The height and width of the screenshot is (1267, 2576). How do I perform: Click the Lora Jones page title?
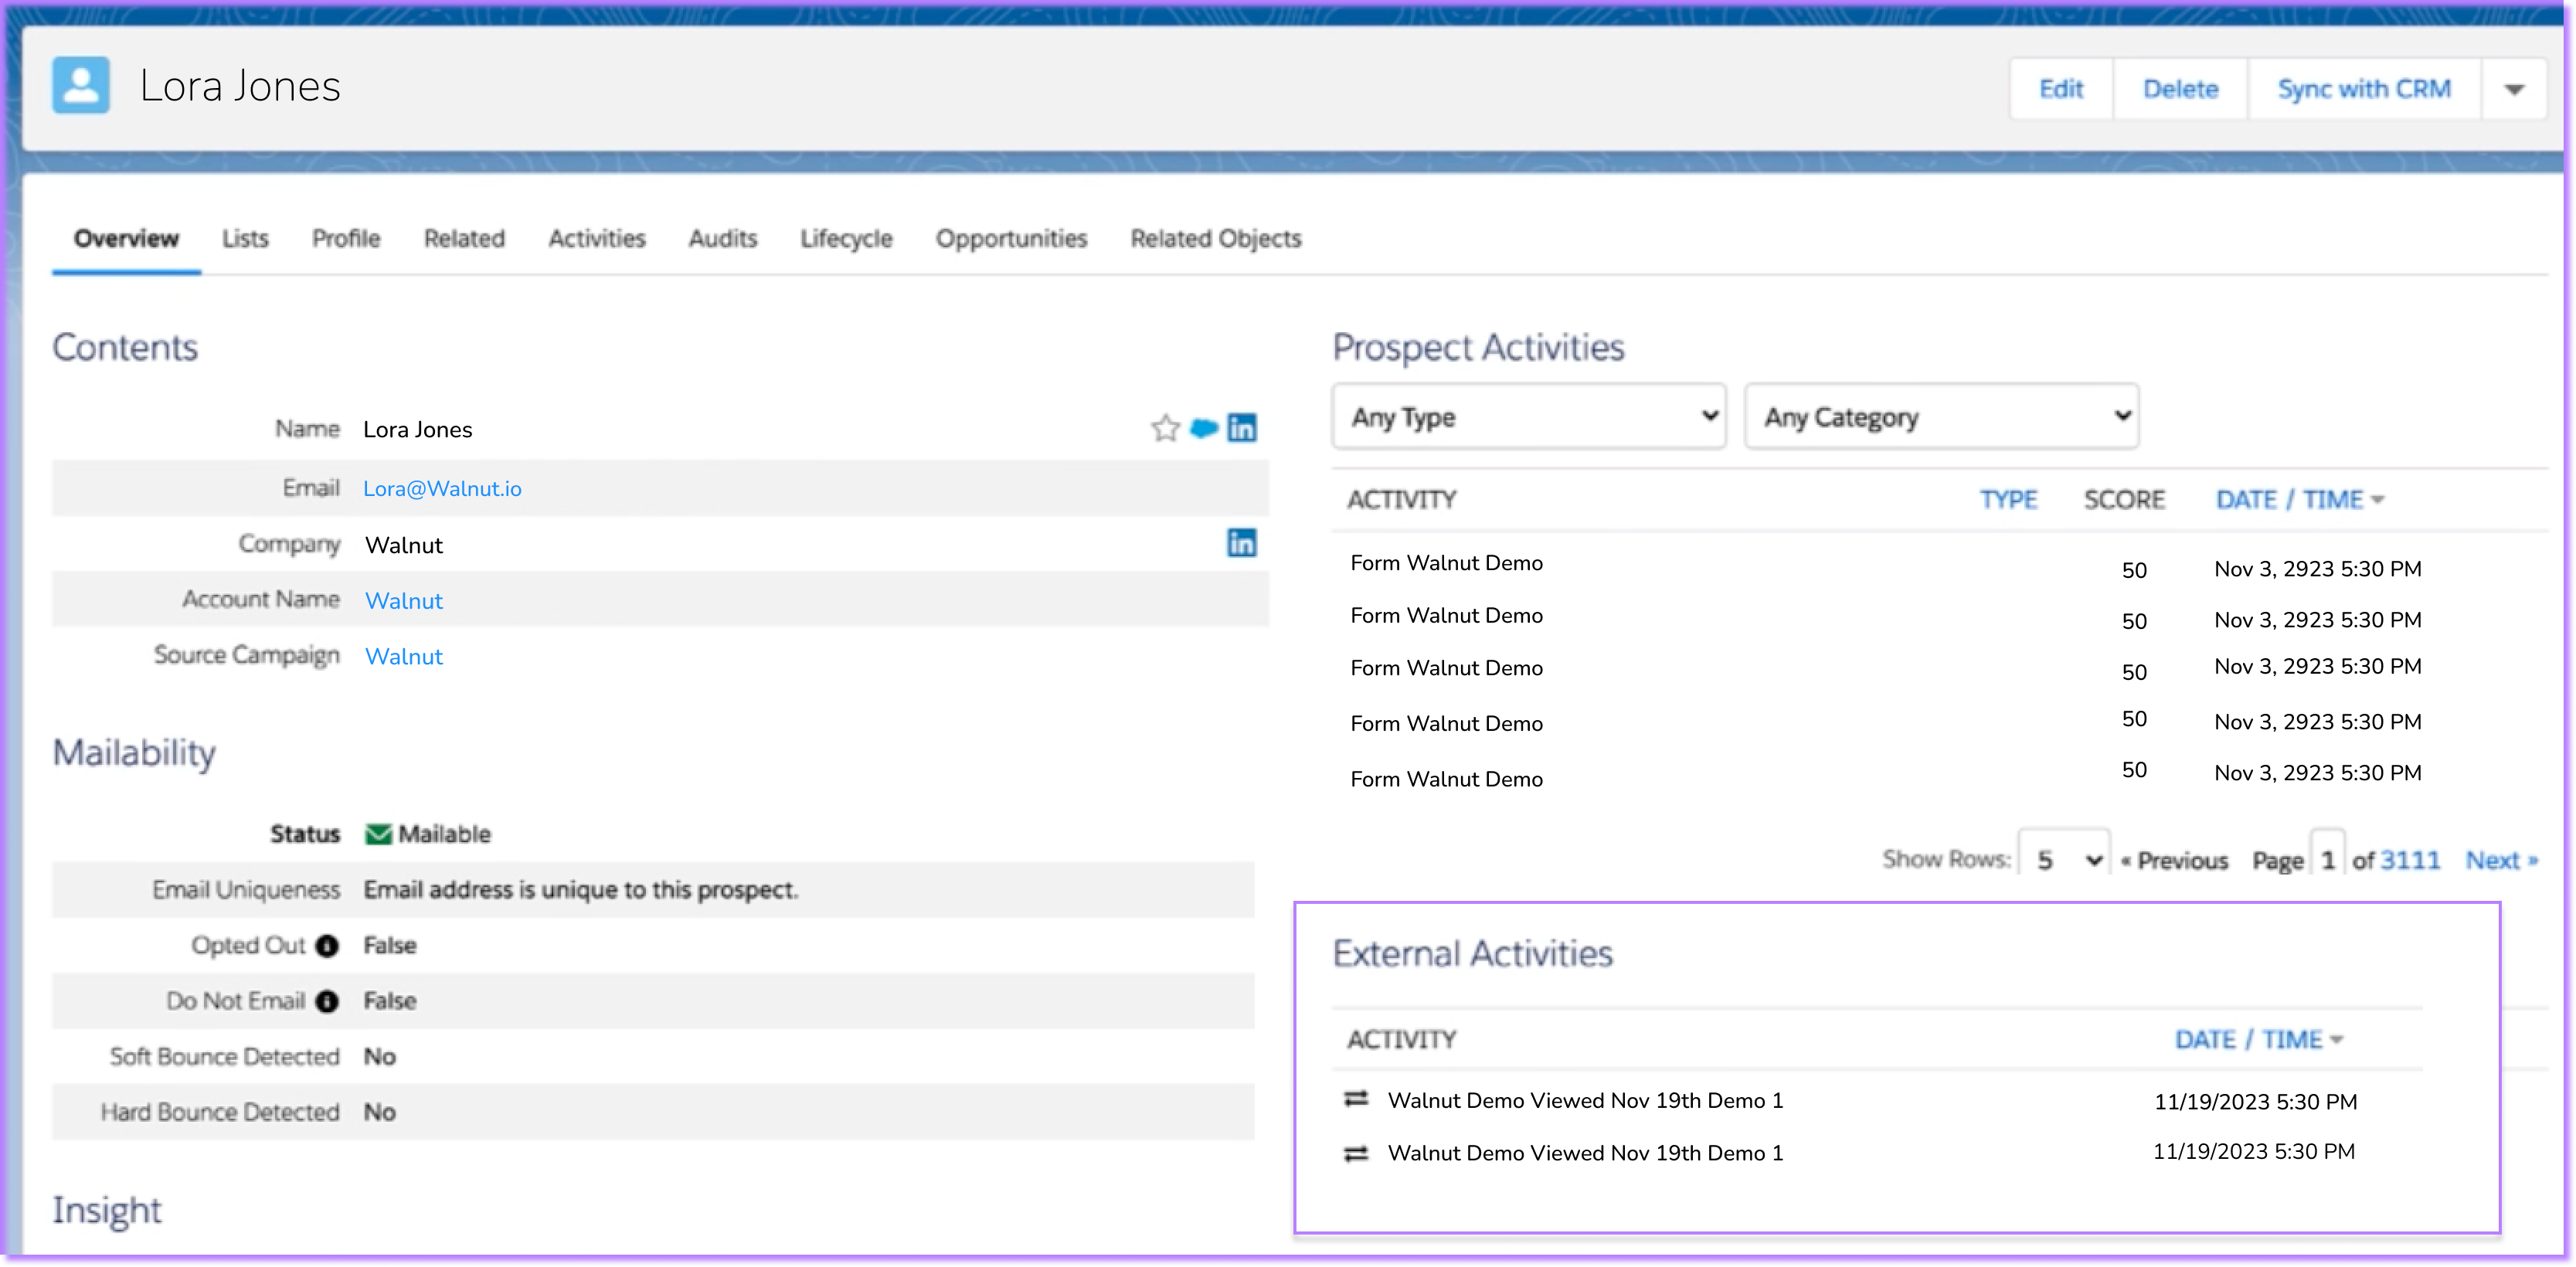(240, 86)
